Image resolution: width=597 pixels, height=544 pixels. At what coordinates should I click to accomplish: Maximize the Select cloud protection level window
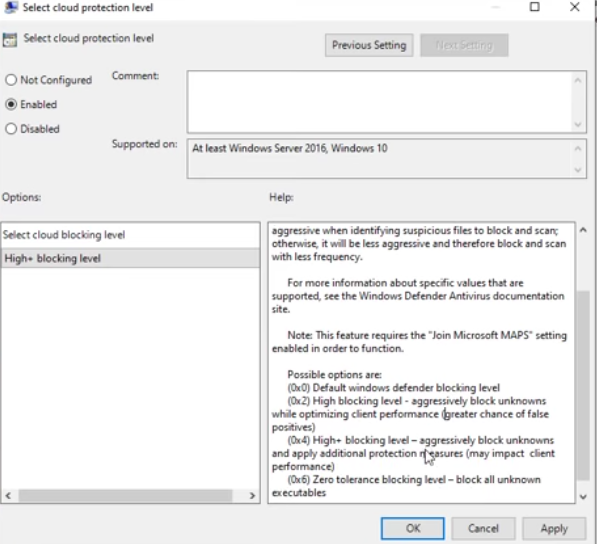[535, 7]
